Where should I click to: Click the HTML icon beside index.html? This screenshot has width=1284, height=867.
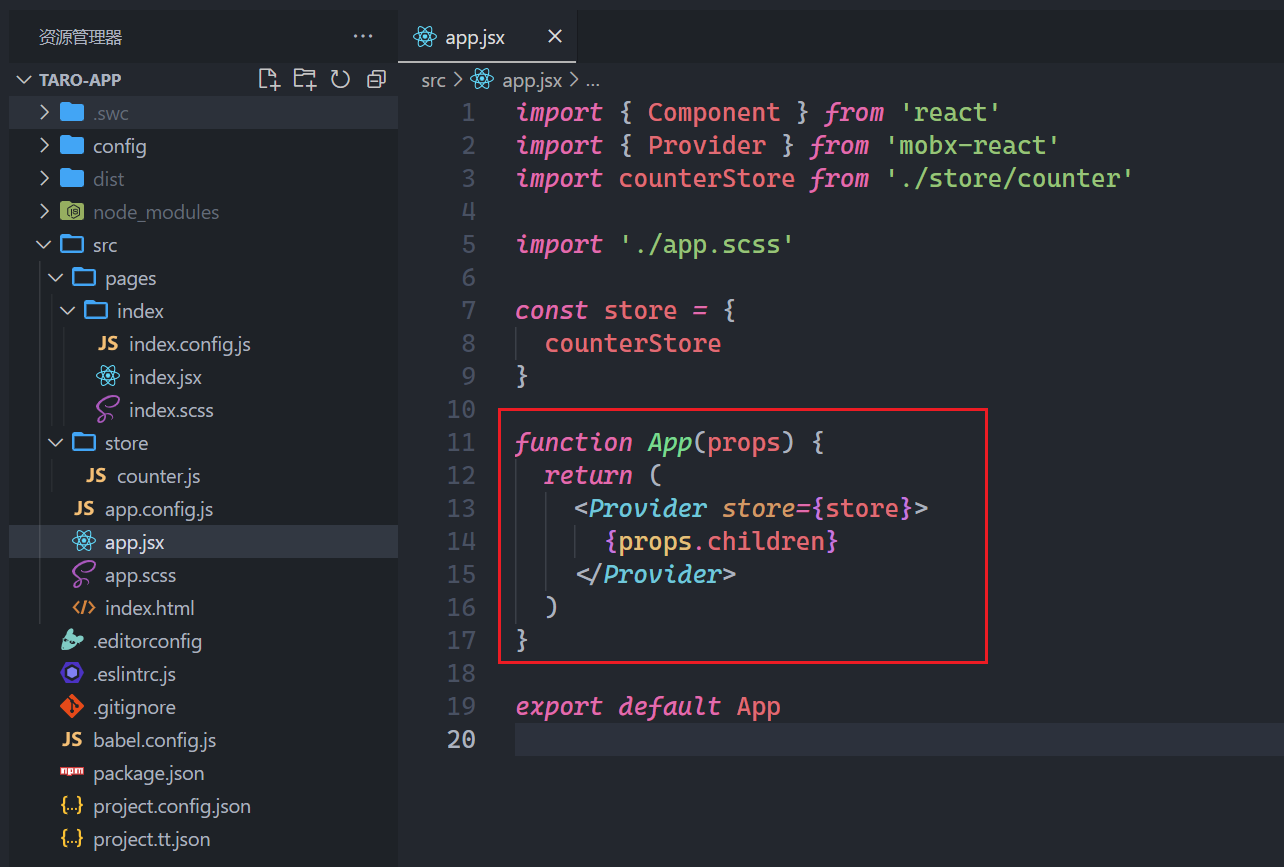(x=84, y=608)
